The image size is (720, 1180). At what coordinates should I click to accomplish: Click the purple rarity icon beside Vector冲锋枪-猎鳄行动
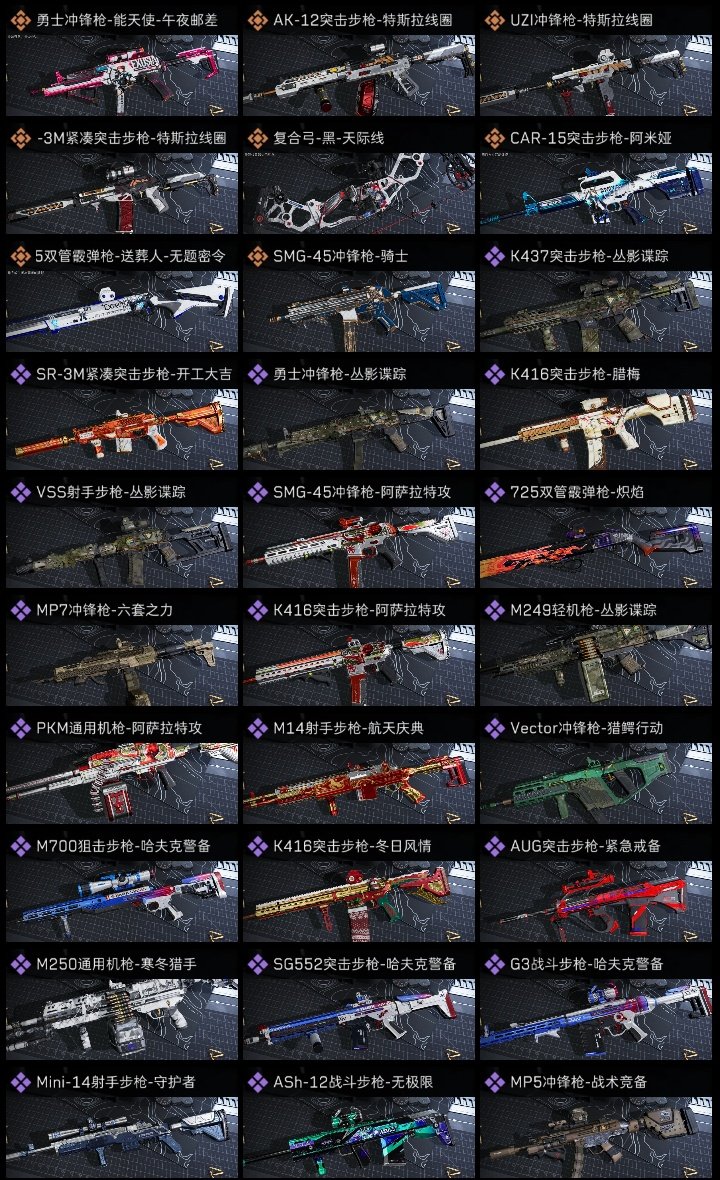pos(494,728)
